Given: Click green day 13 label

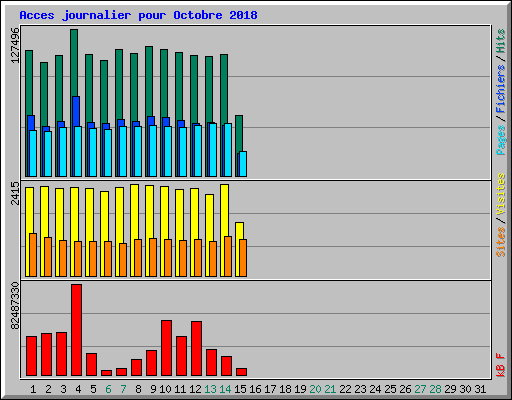Looking at the screenshot, I should (x=210, y=389).
